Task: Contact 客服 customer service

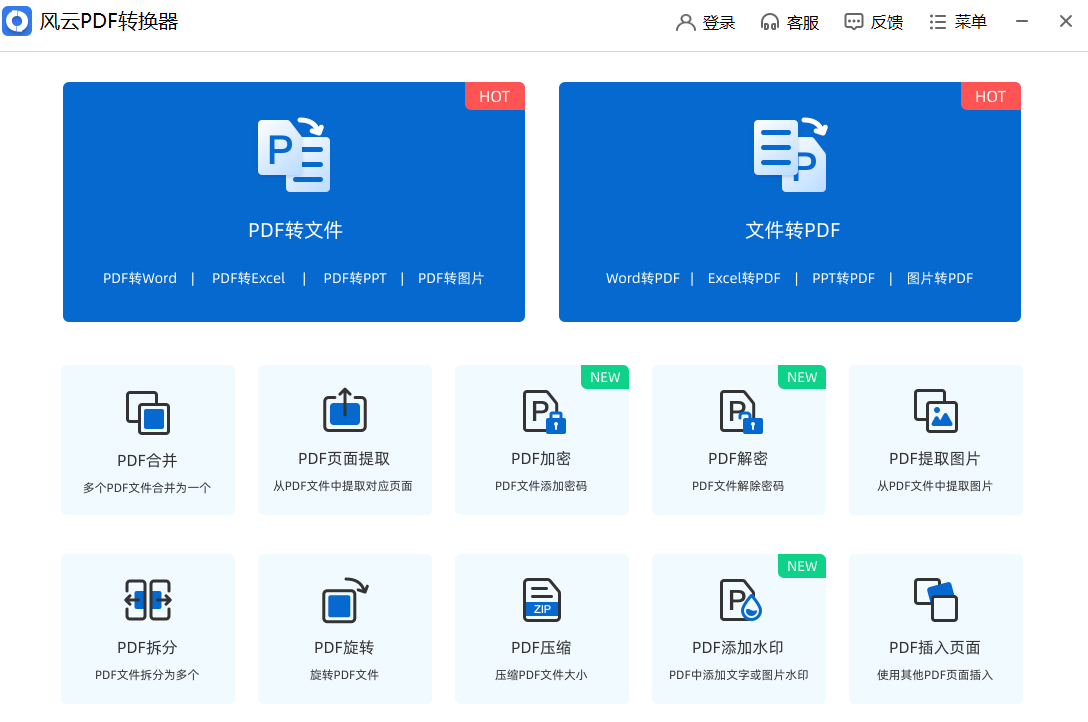Action: pos(790,21)
